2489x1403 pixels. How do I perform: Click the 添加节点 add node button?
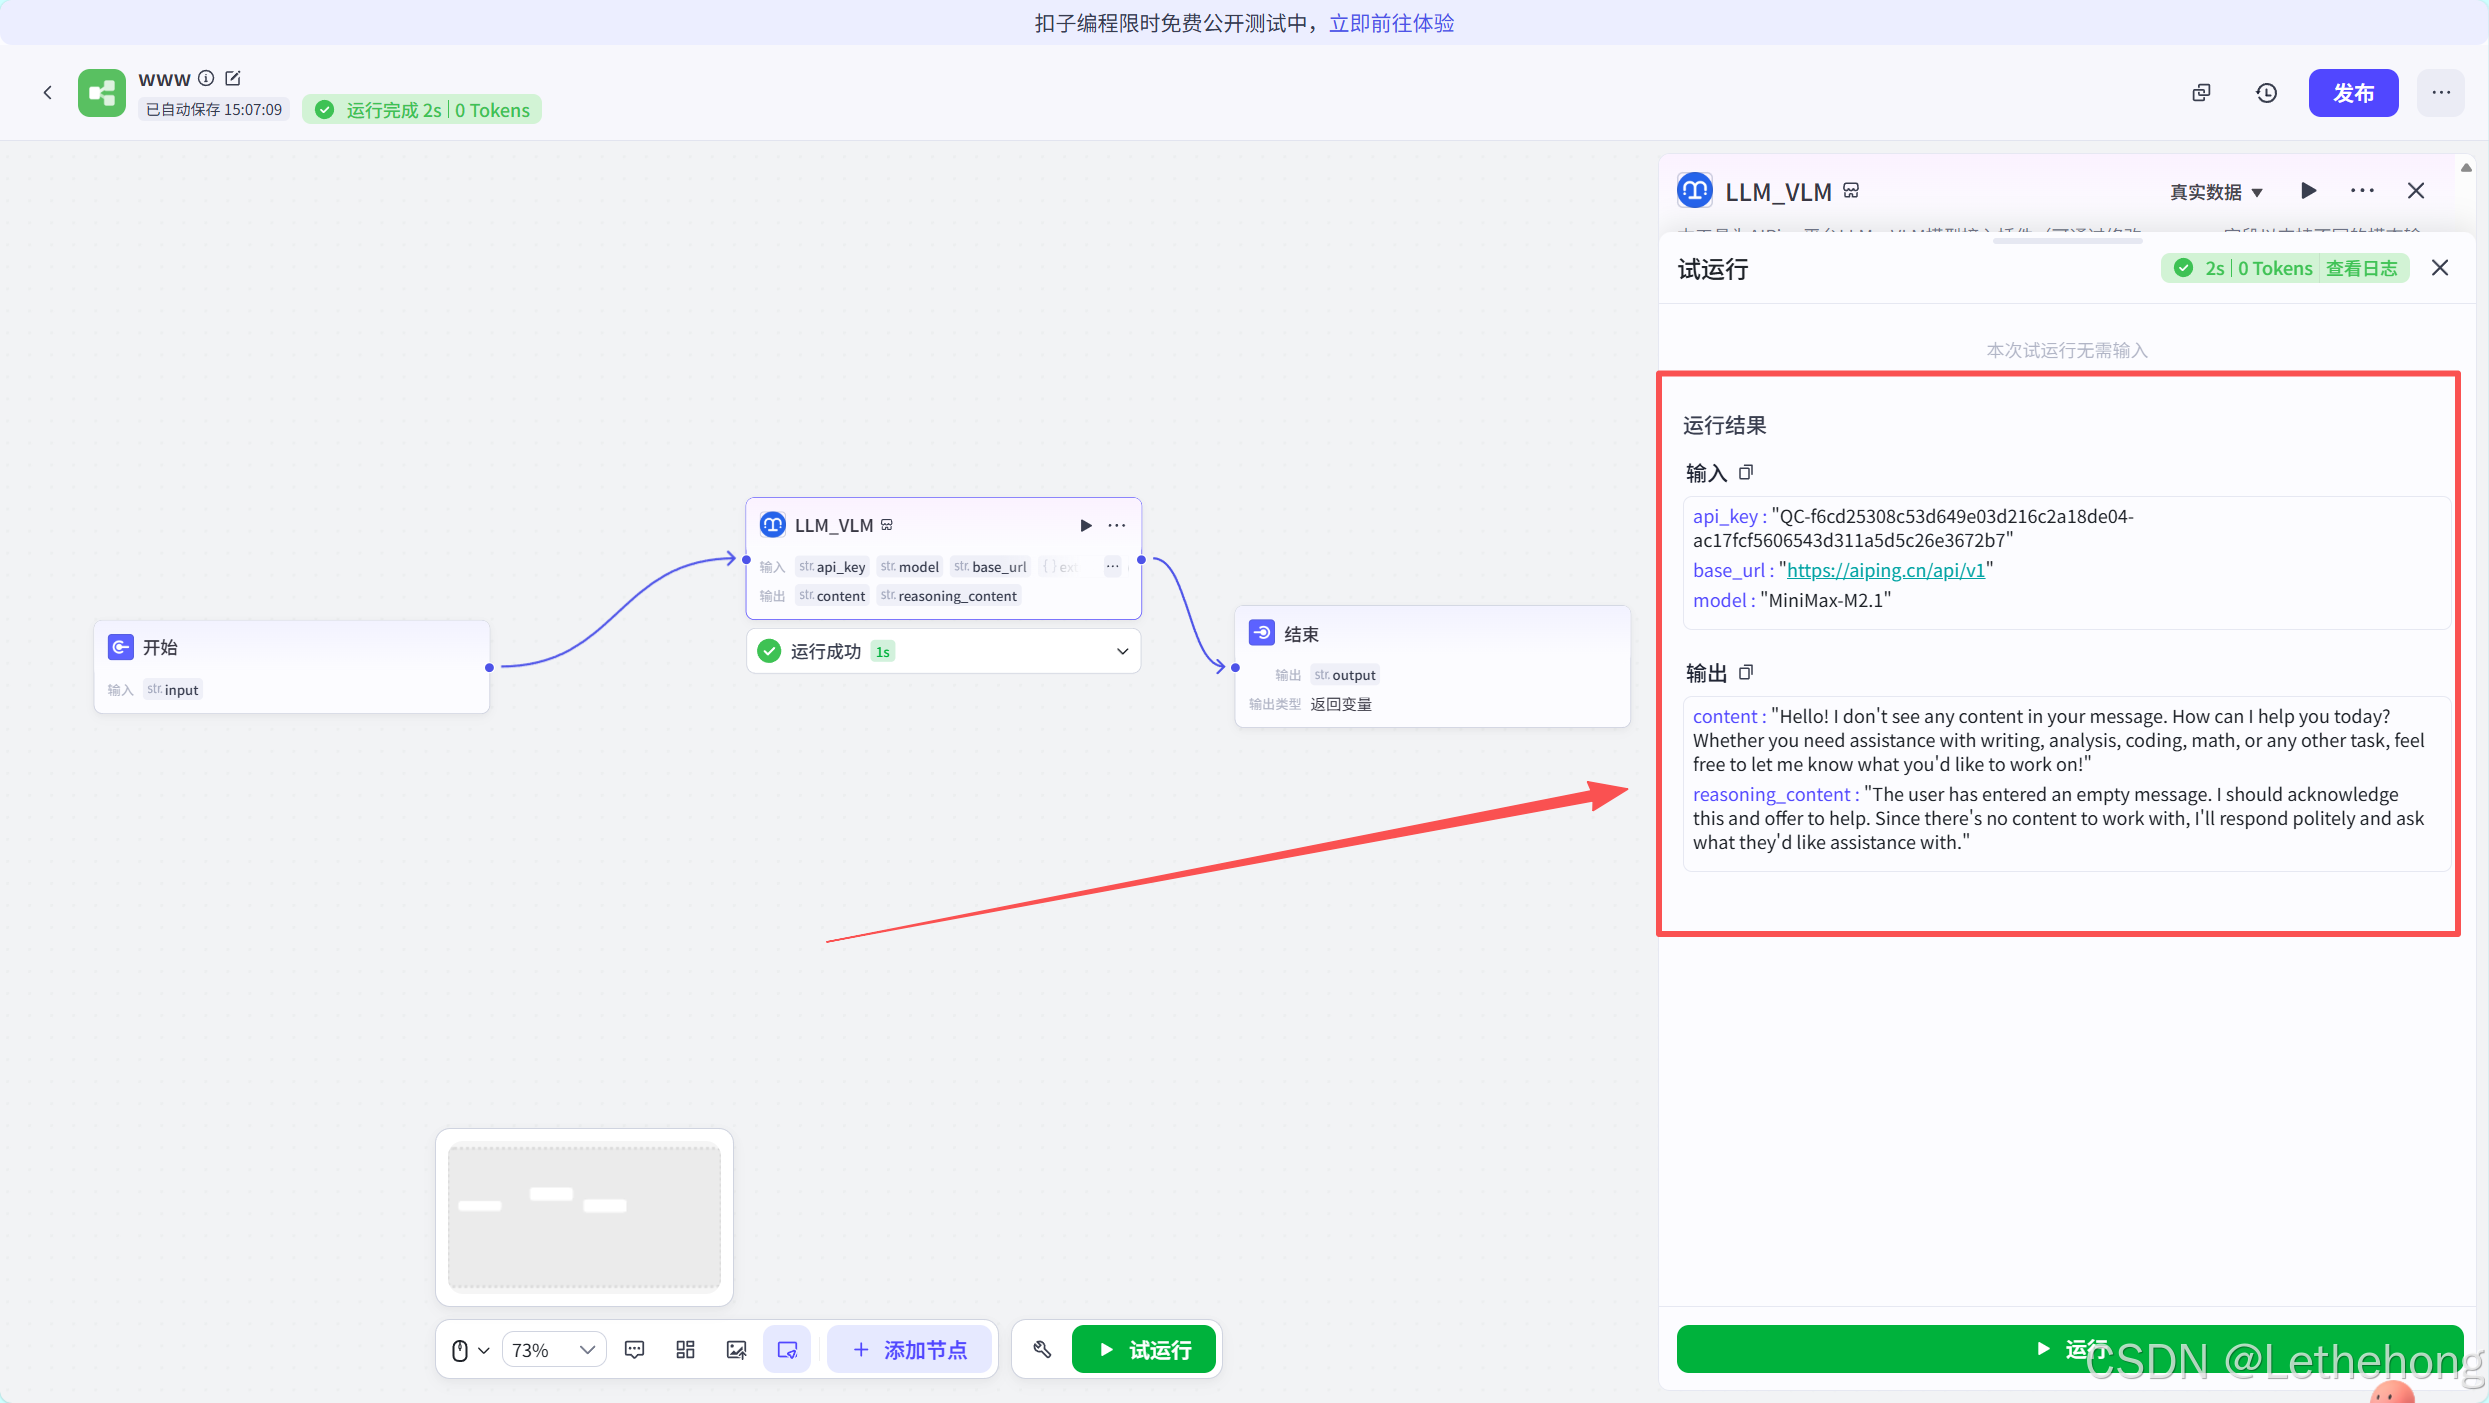(910, 1350)
